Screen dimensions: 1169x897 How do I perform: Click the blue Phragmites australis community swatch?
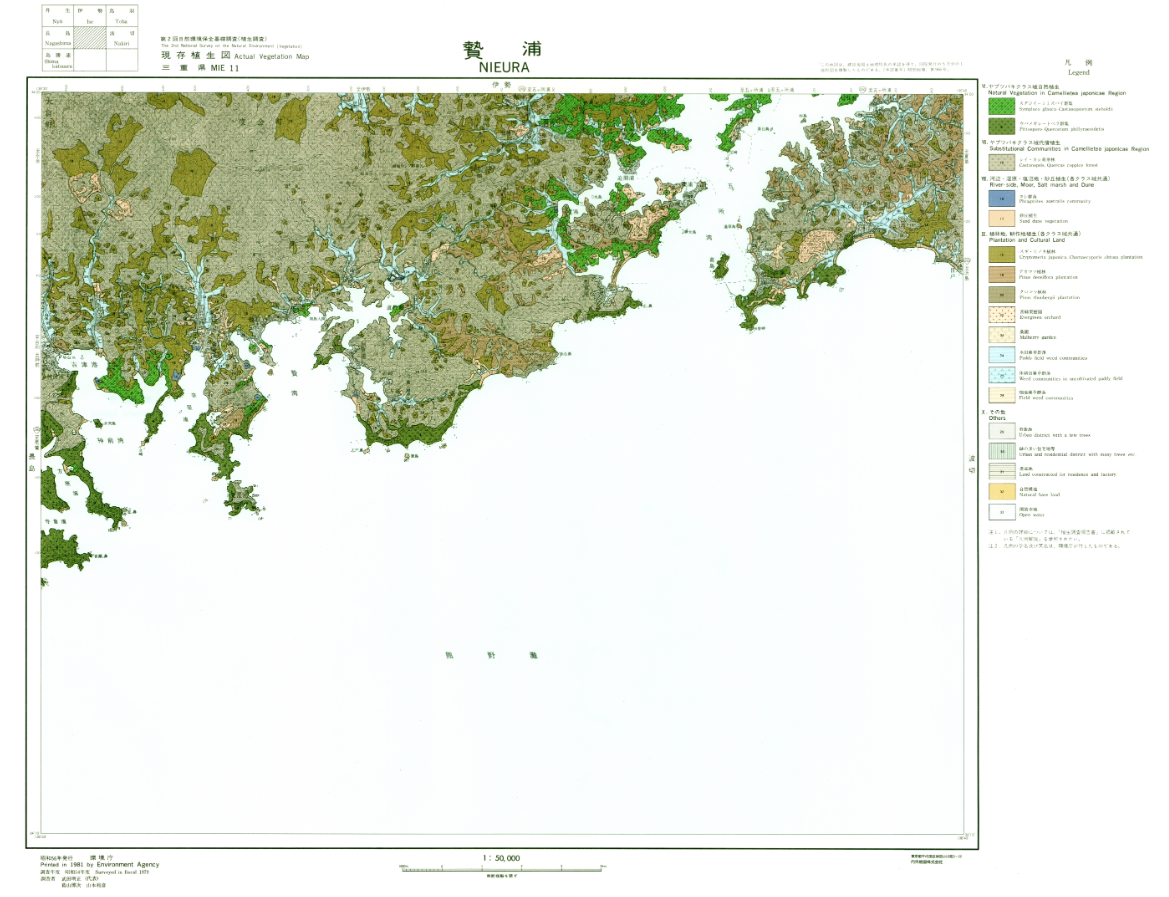1001,199
